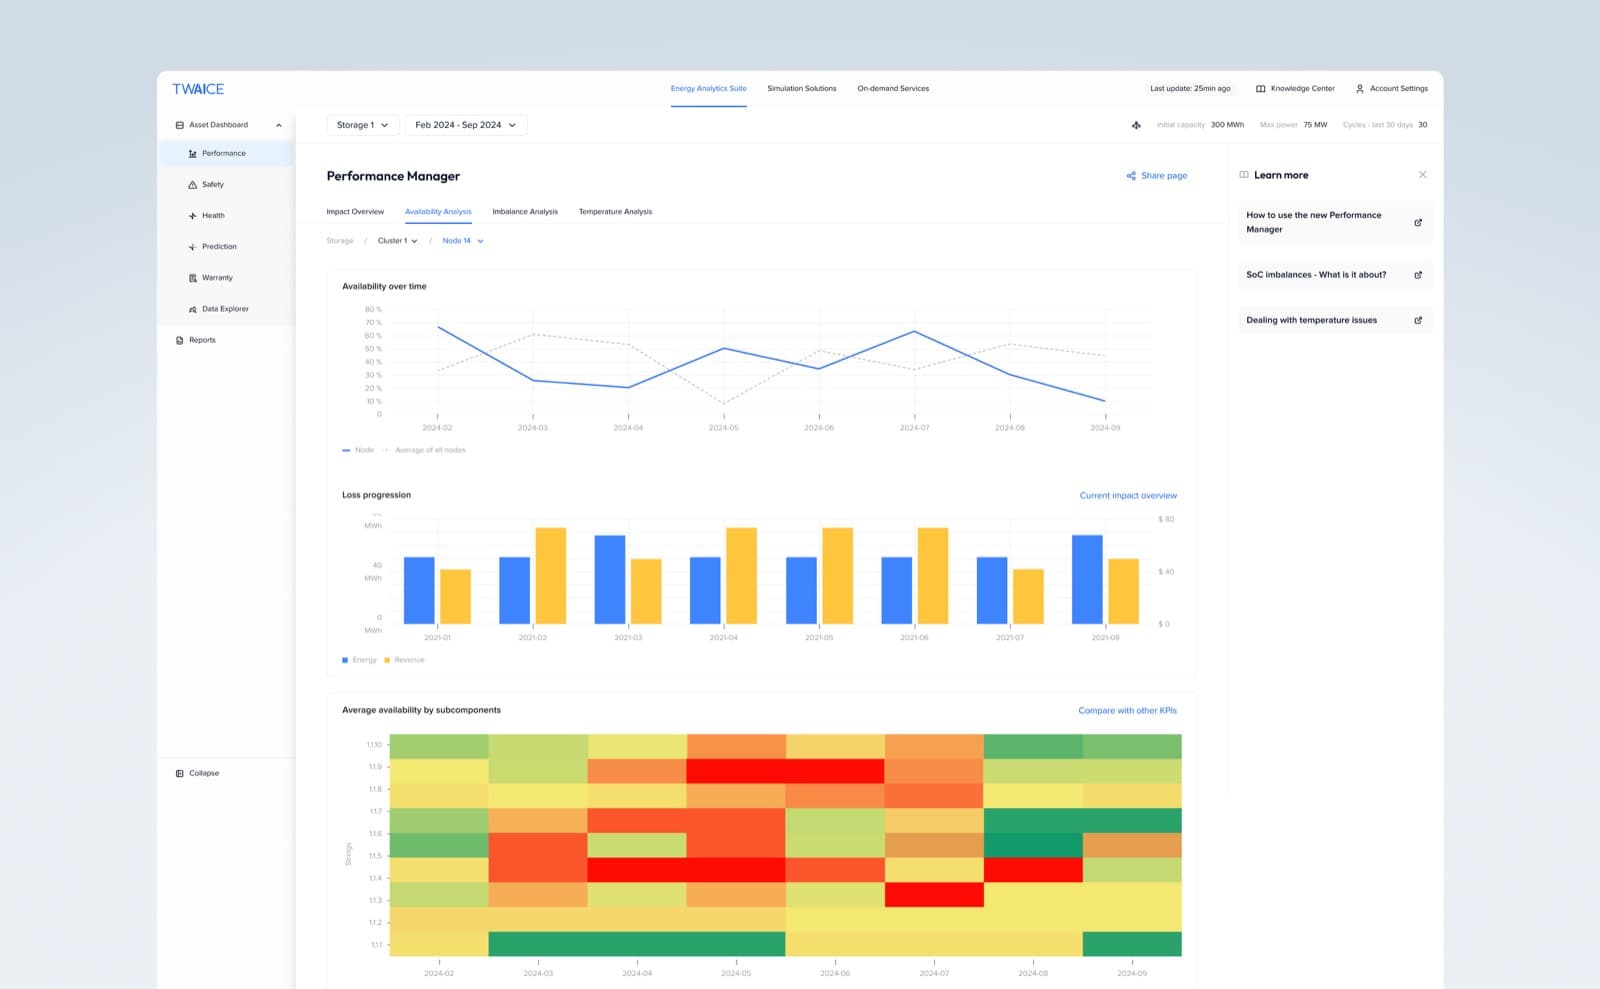Toggle Average of all nodes legend entry
The height and width of the screenshot is (989, 1600).
[x=425, y=450]
